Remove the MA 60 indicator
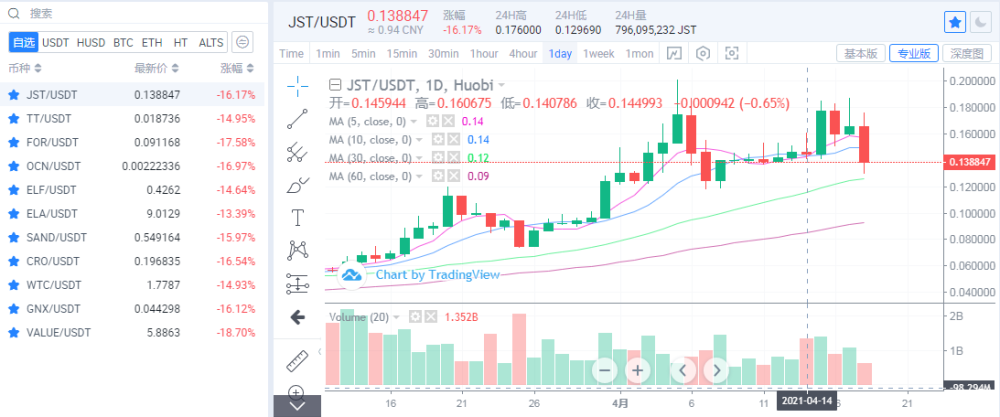 [453, 176]
